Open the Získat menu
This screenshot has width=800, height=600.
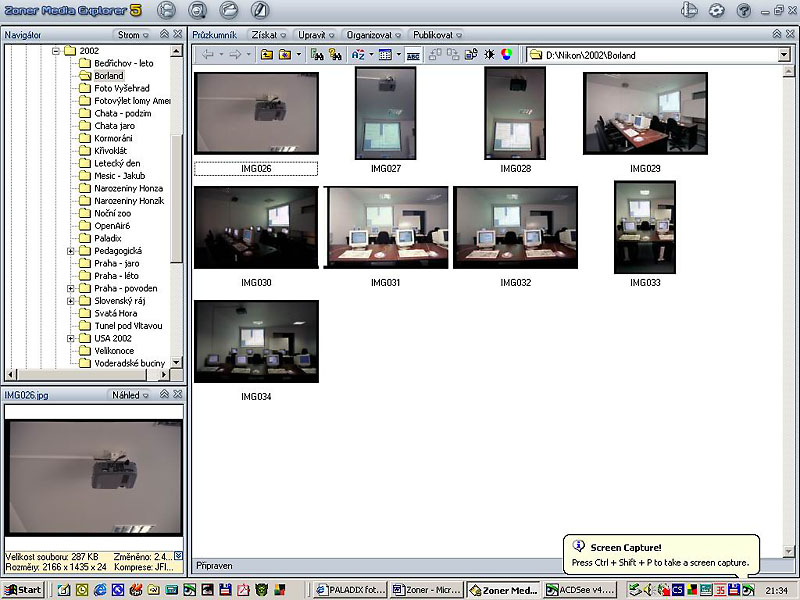click(268, 35)
